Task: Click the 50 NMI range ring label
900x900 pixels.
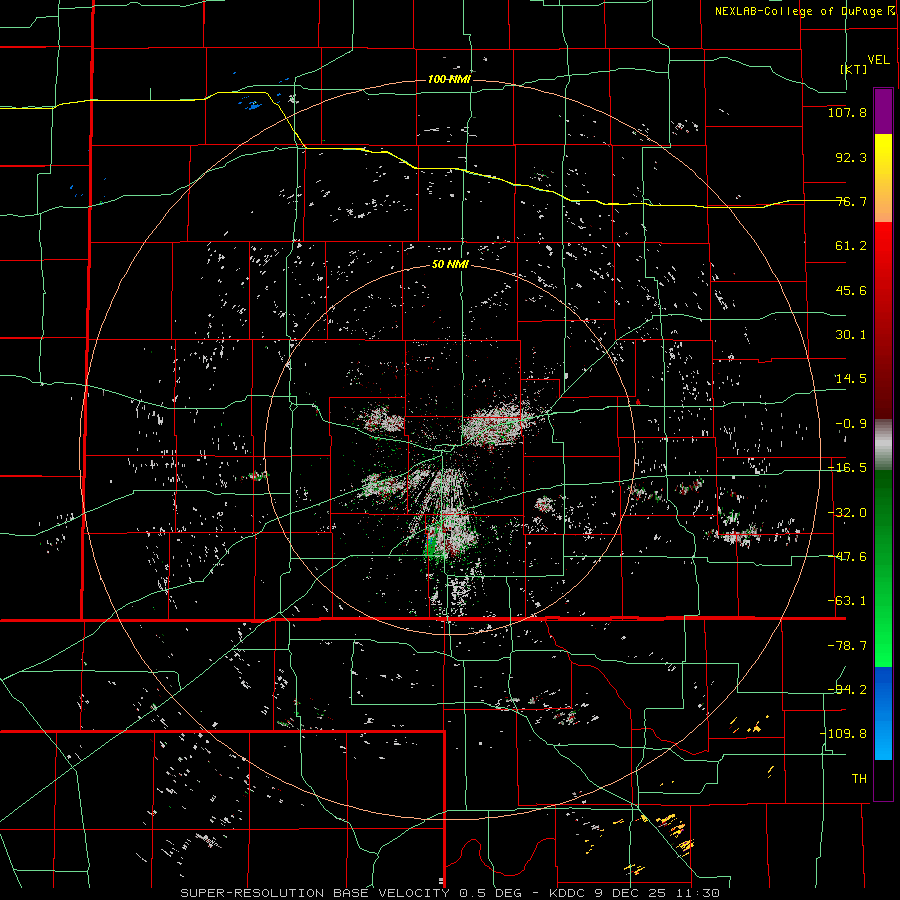Action: pyautogui.click(x=450, y=265)
